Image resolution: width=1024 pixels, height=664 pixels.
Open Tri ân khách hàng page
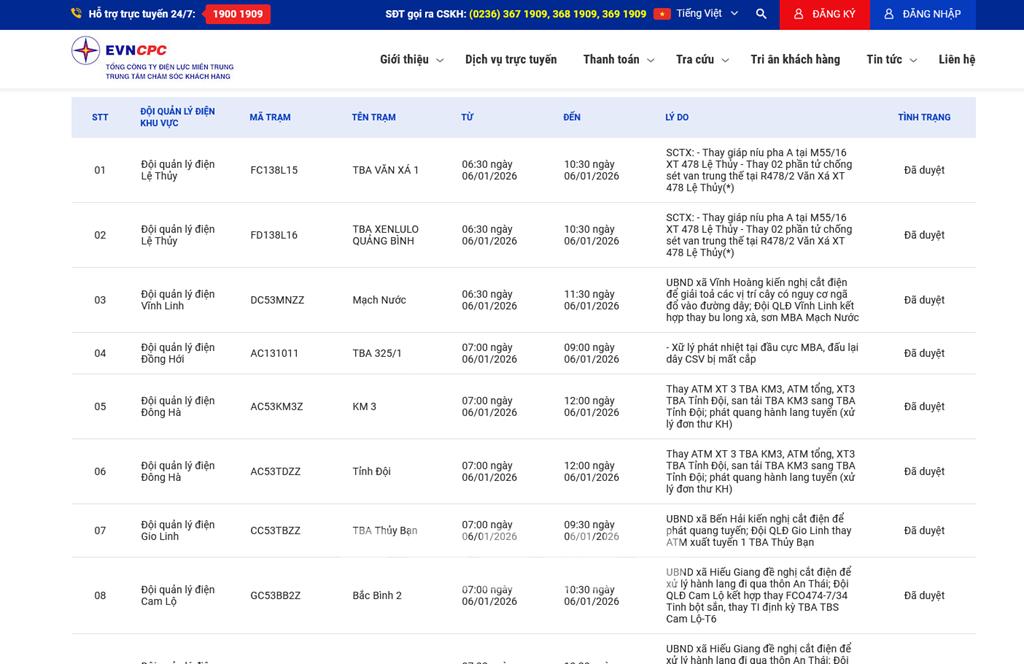pyautogui.click(x=795, y=60)
